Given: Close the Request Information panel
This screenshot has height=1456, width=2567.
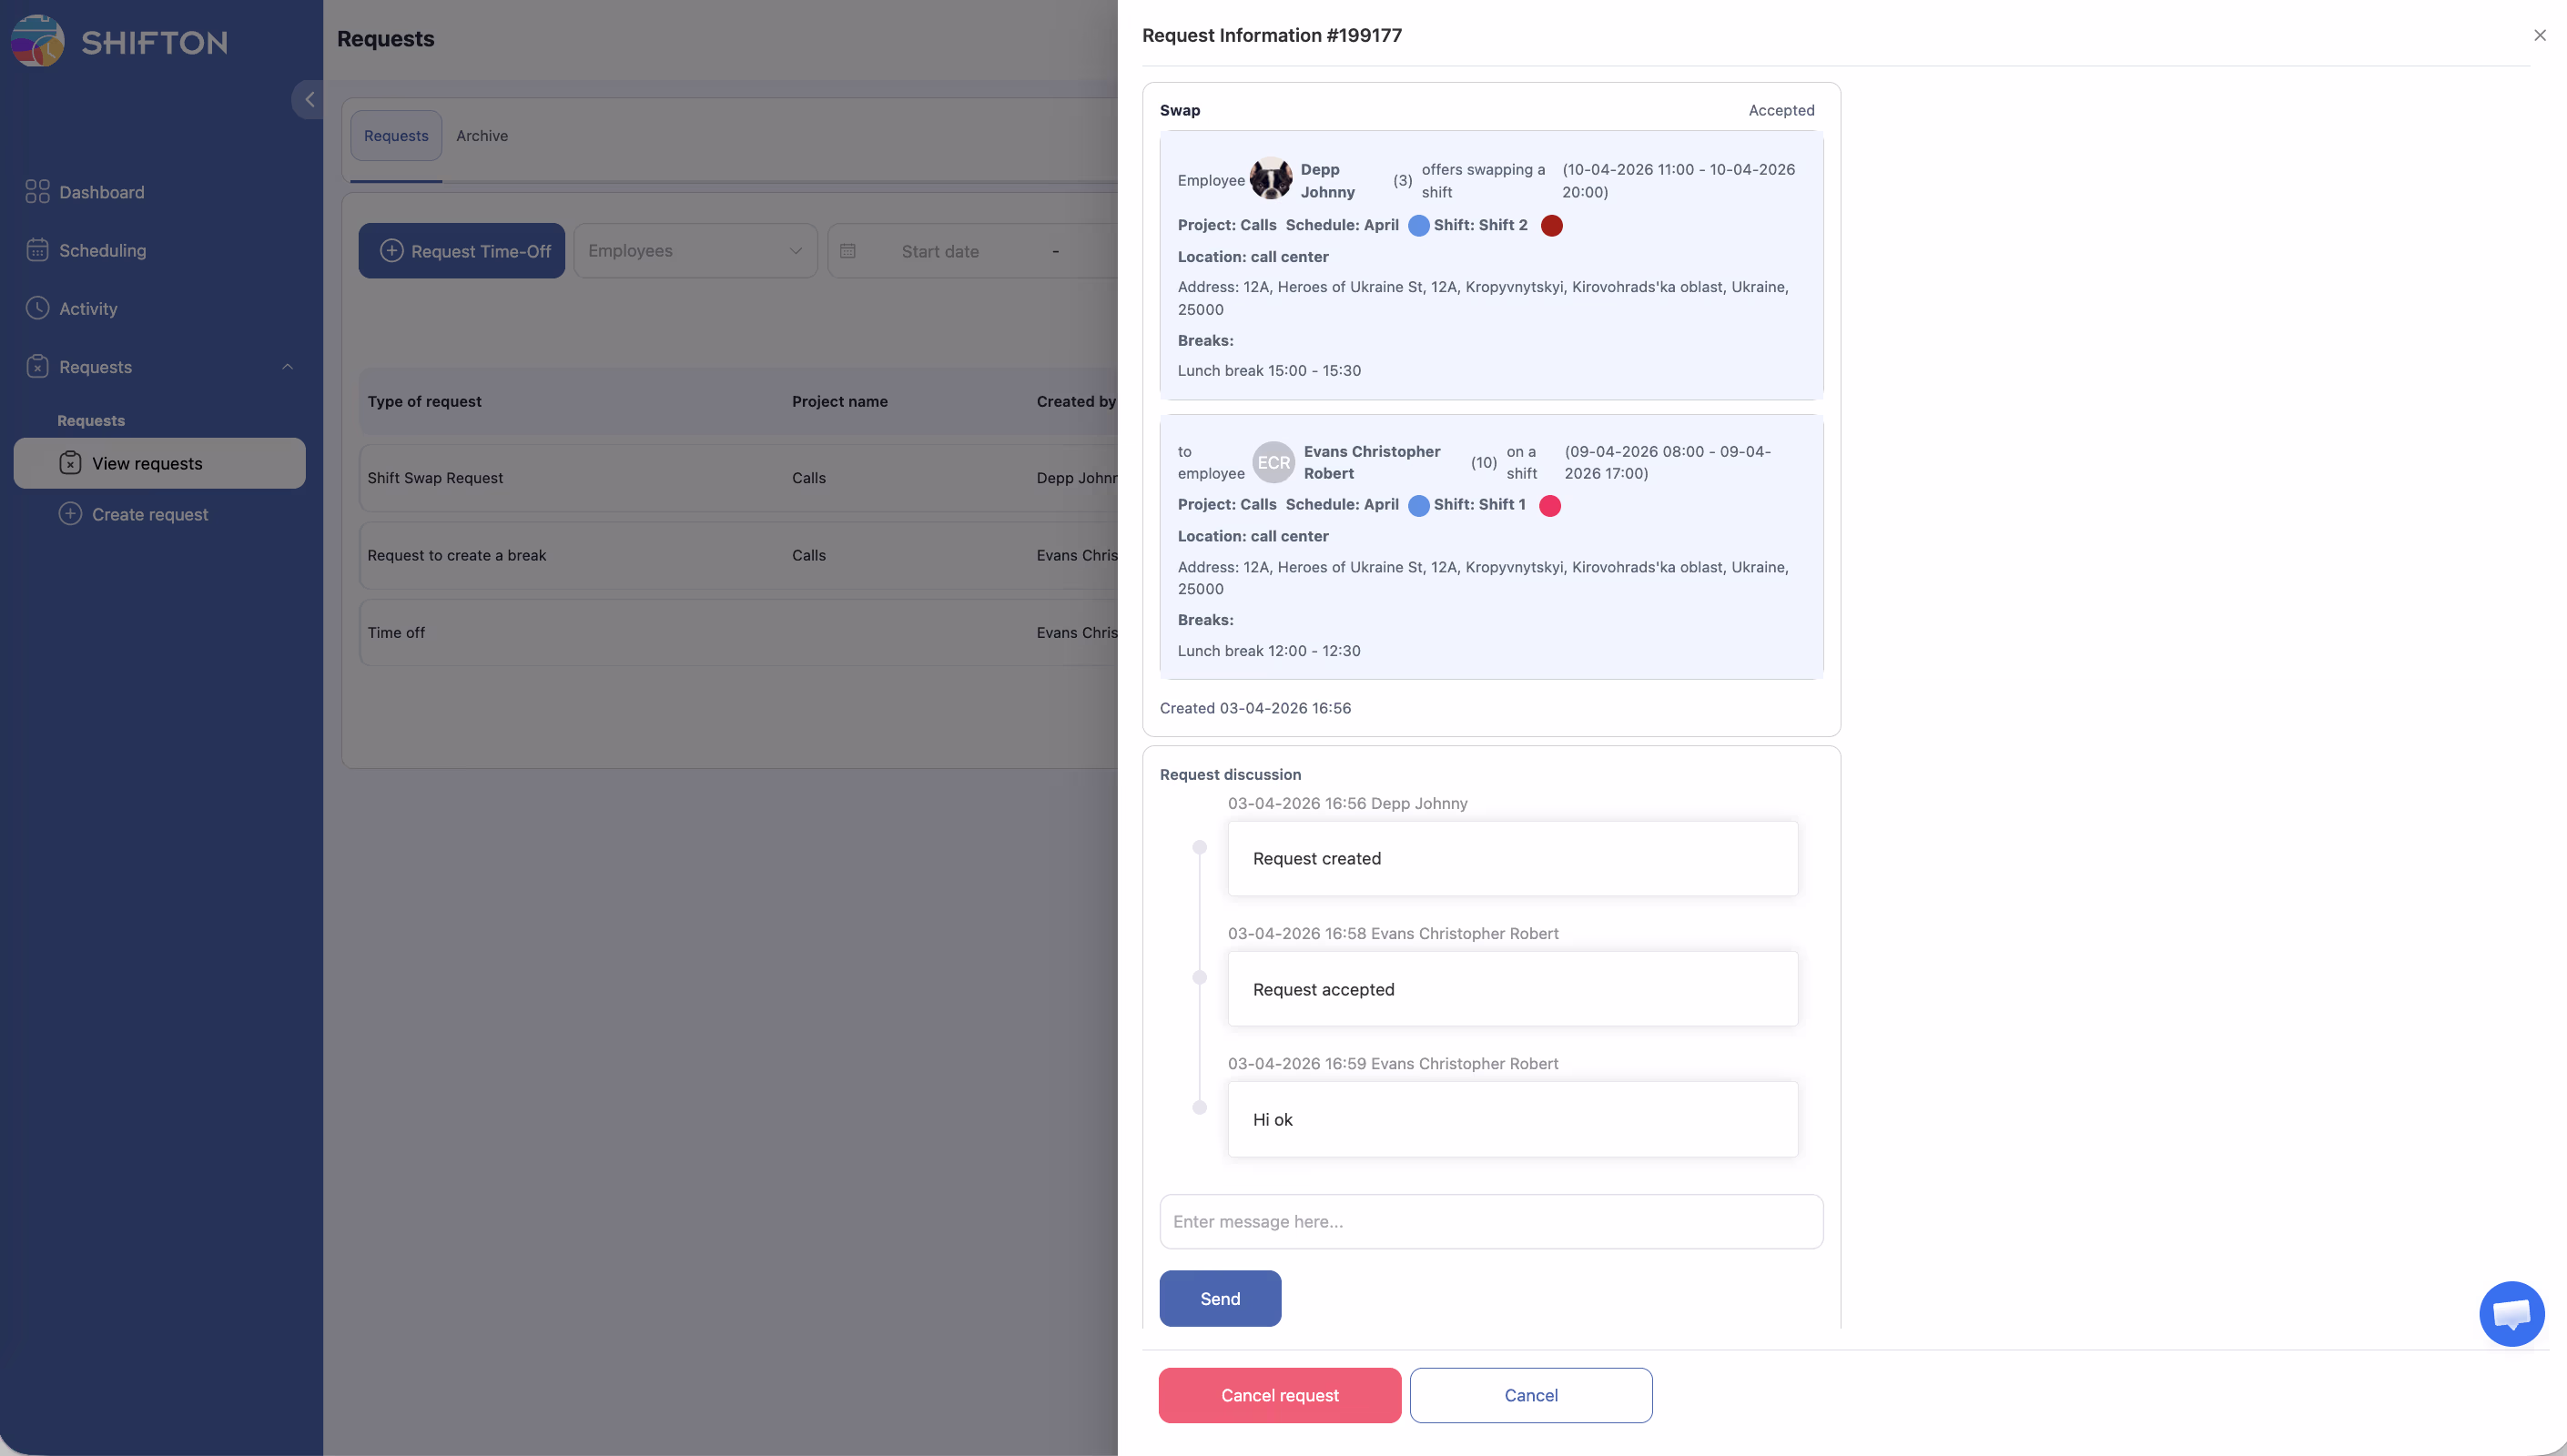Looking at the screenshot, I should (2539, 35).
